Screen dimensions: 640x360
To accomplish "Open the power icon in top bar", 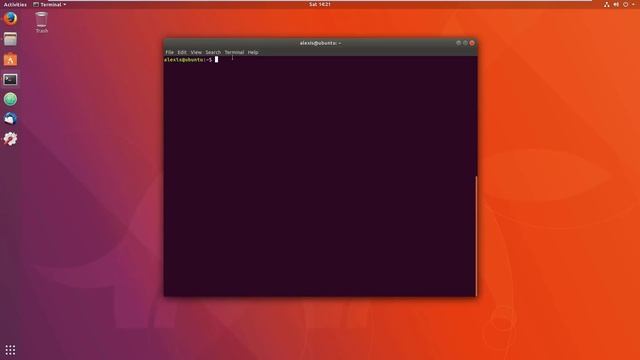I will point(625,4).
